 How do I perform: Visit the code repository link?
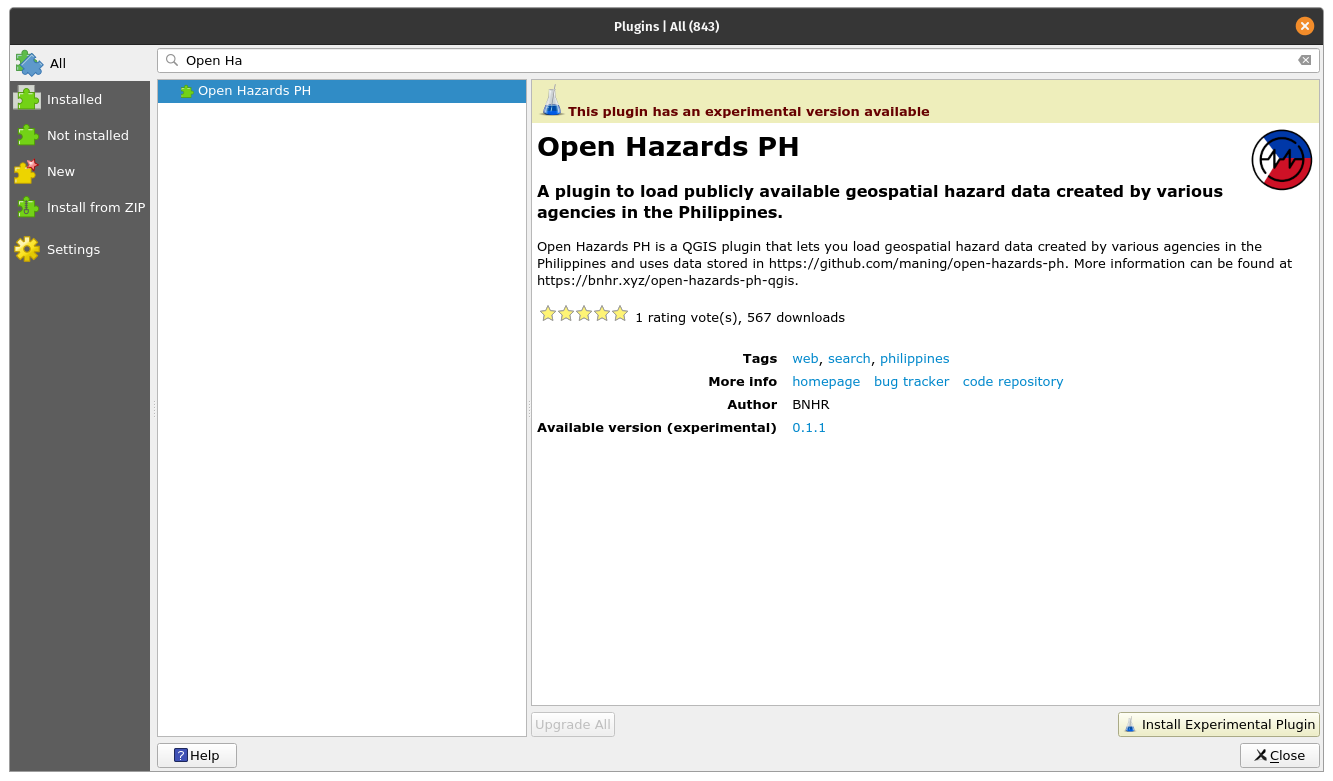click(1012, 382)
